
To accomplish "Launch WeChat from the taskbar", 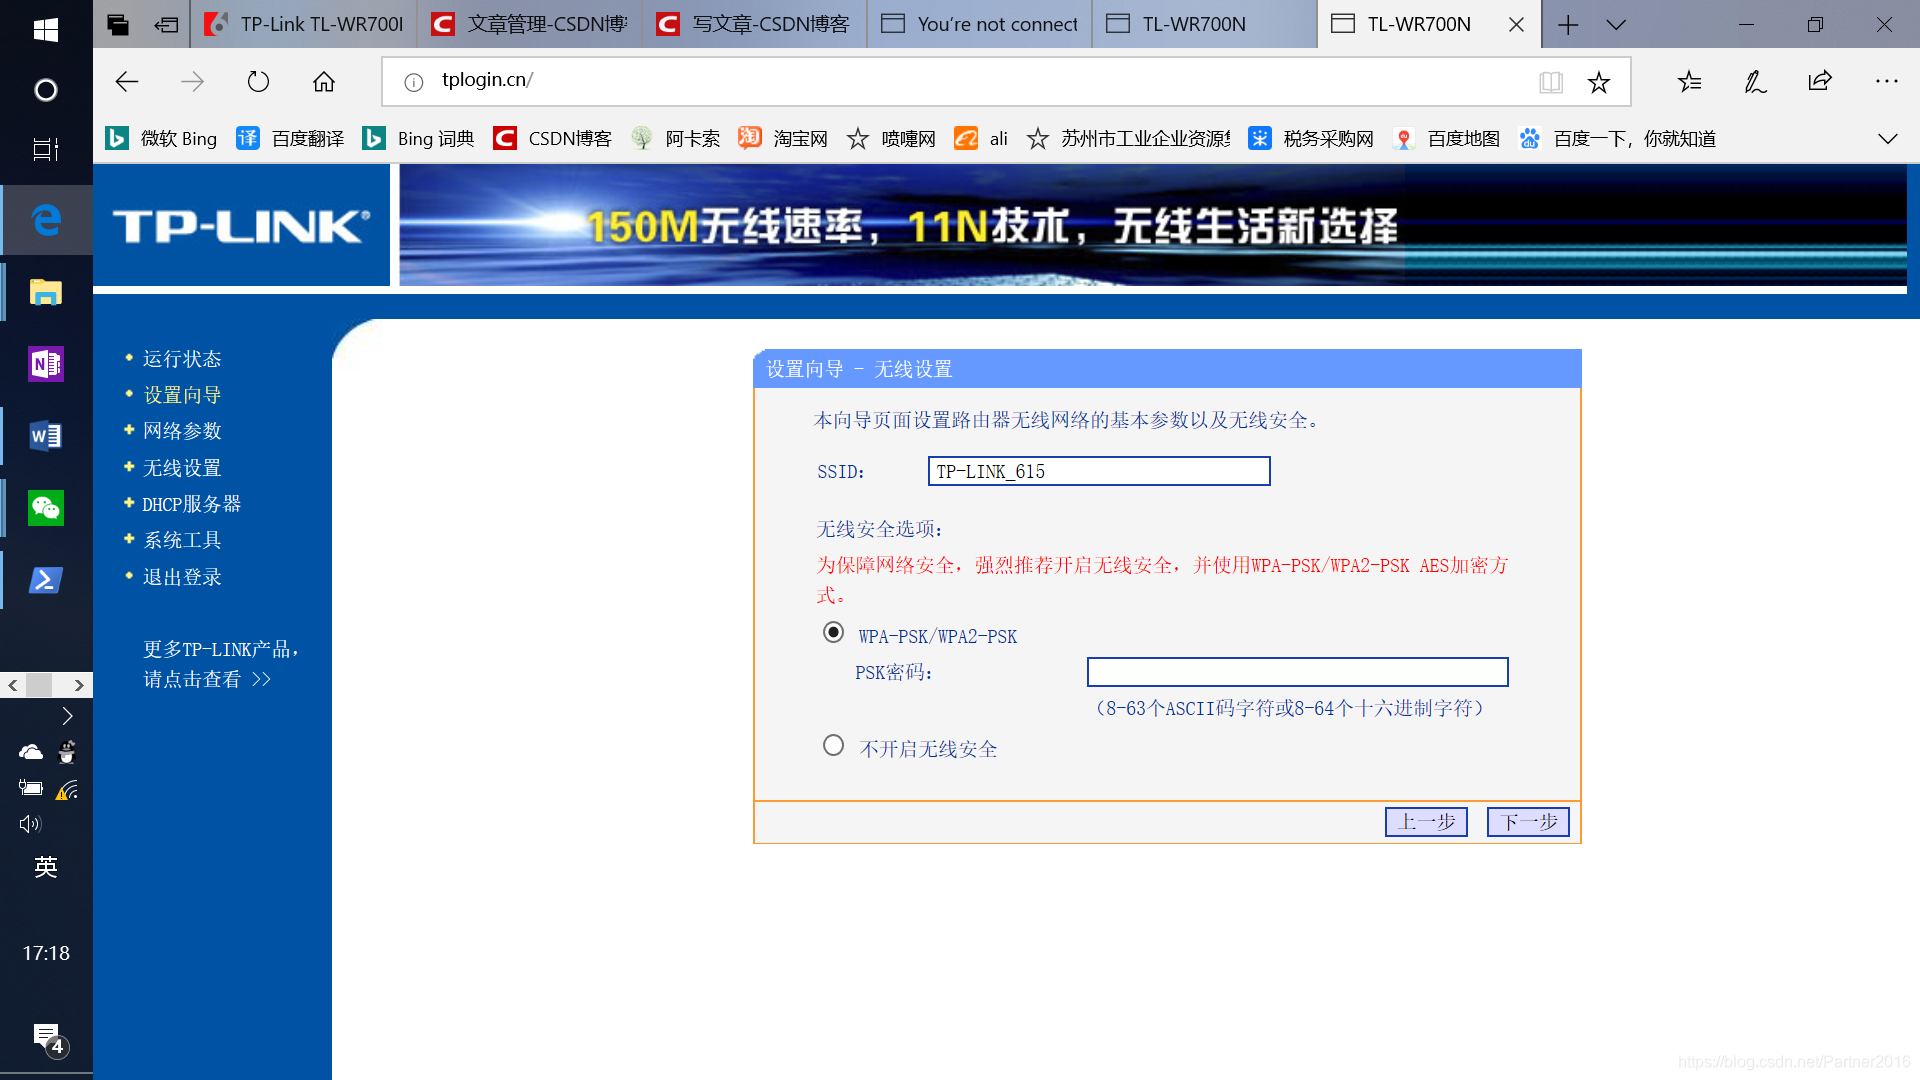I will click(46, 508).
